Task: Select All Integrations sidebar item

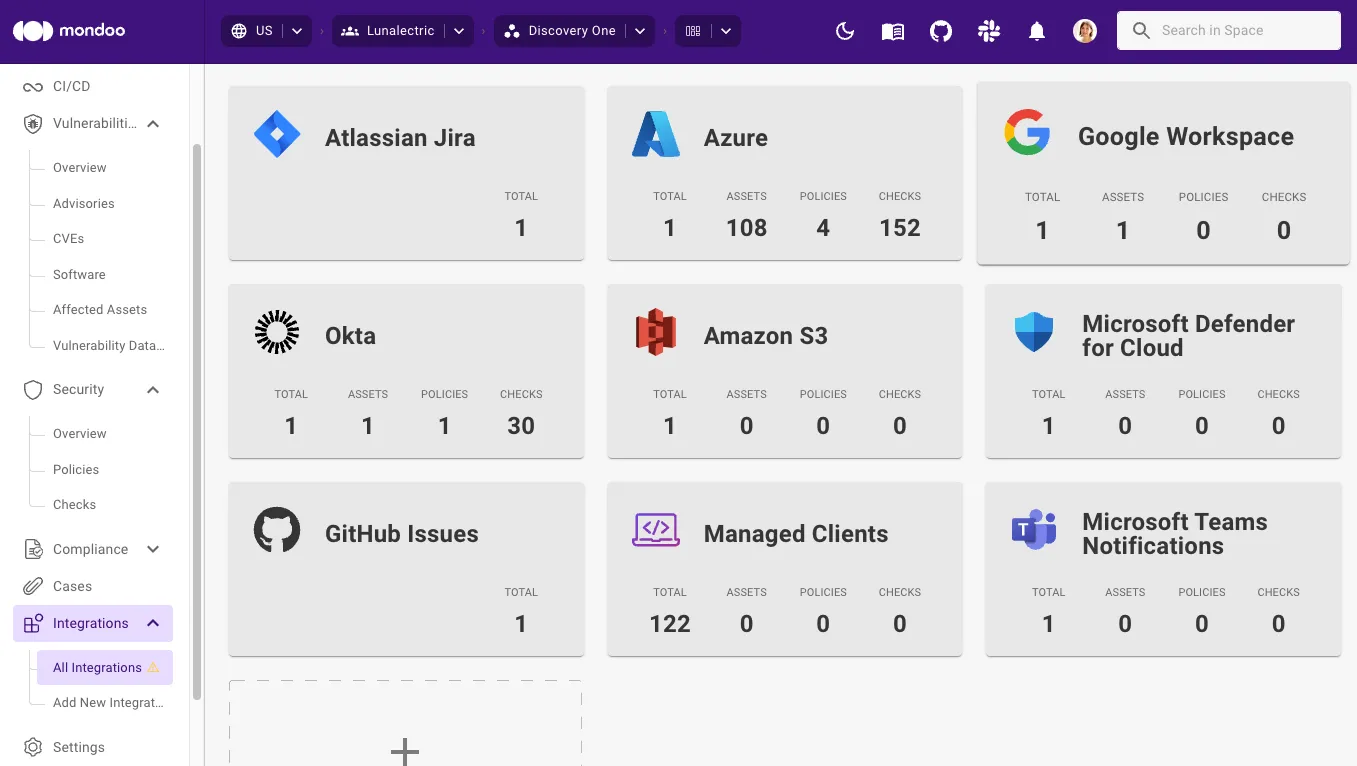Action: coord(105,668)
